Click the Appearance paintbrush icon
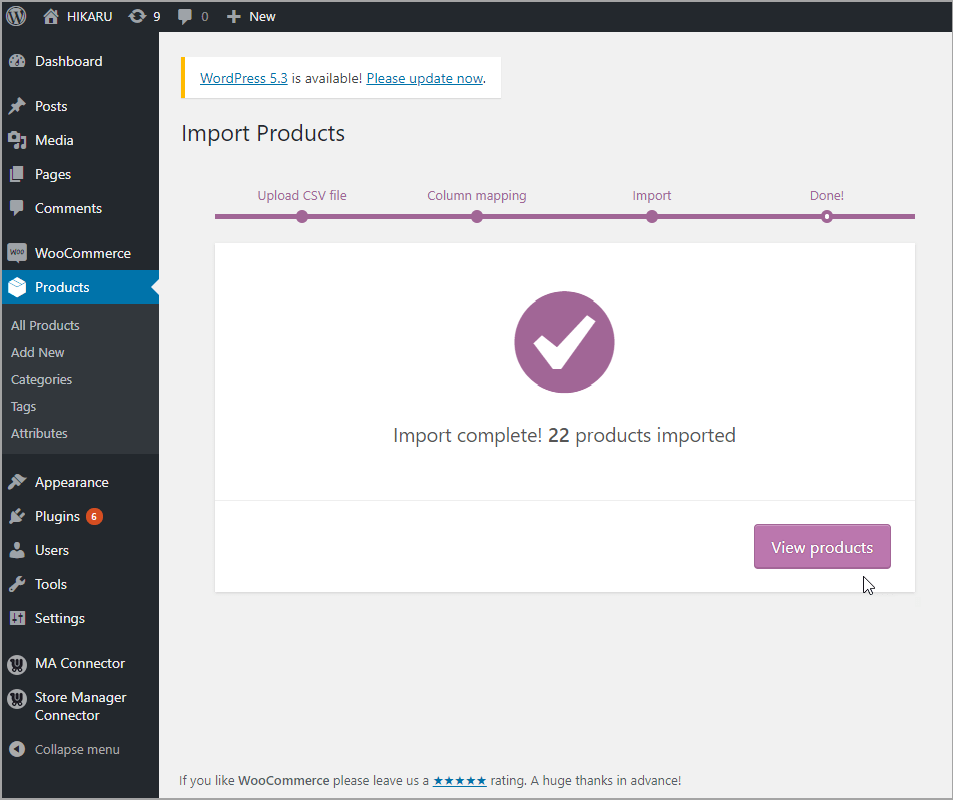Screen dimensions: 953x800 17,482
